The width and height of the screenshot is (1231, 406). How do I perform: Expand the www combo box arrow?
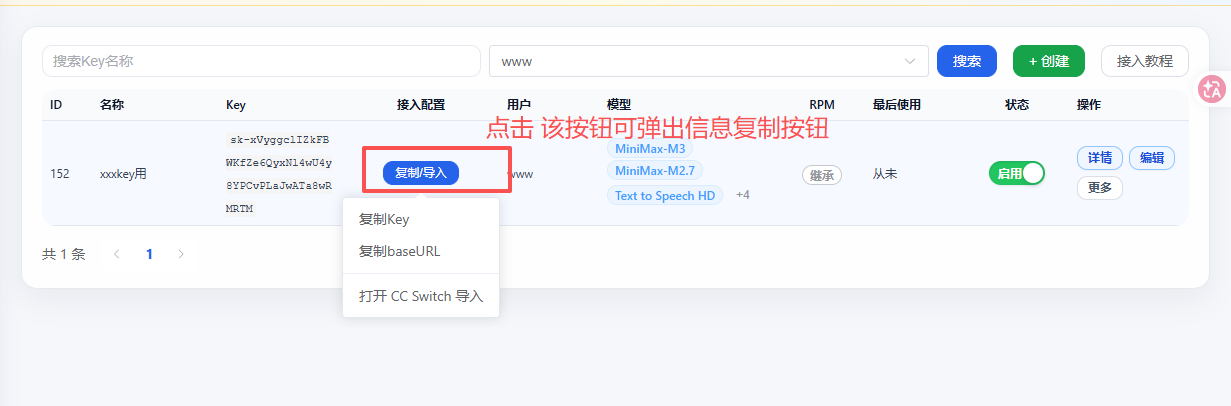click(910, 61)
